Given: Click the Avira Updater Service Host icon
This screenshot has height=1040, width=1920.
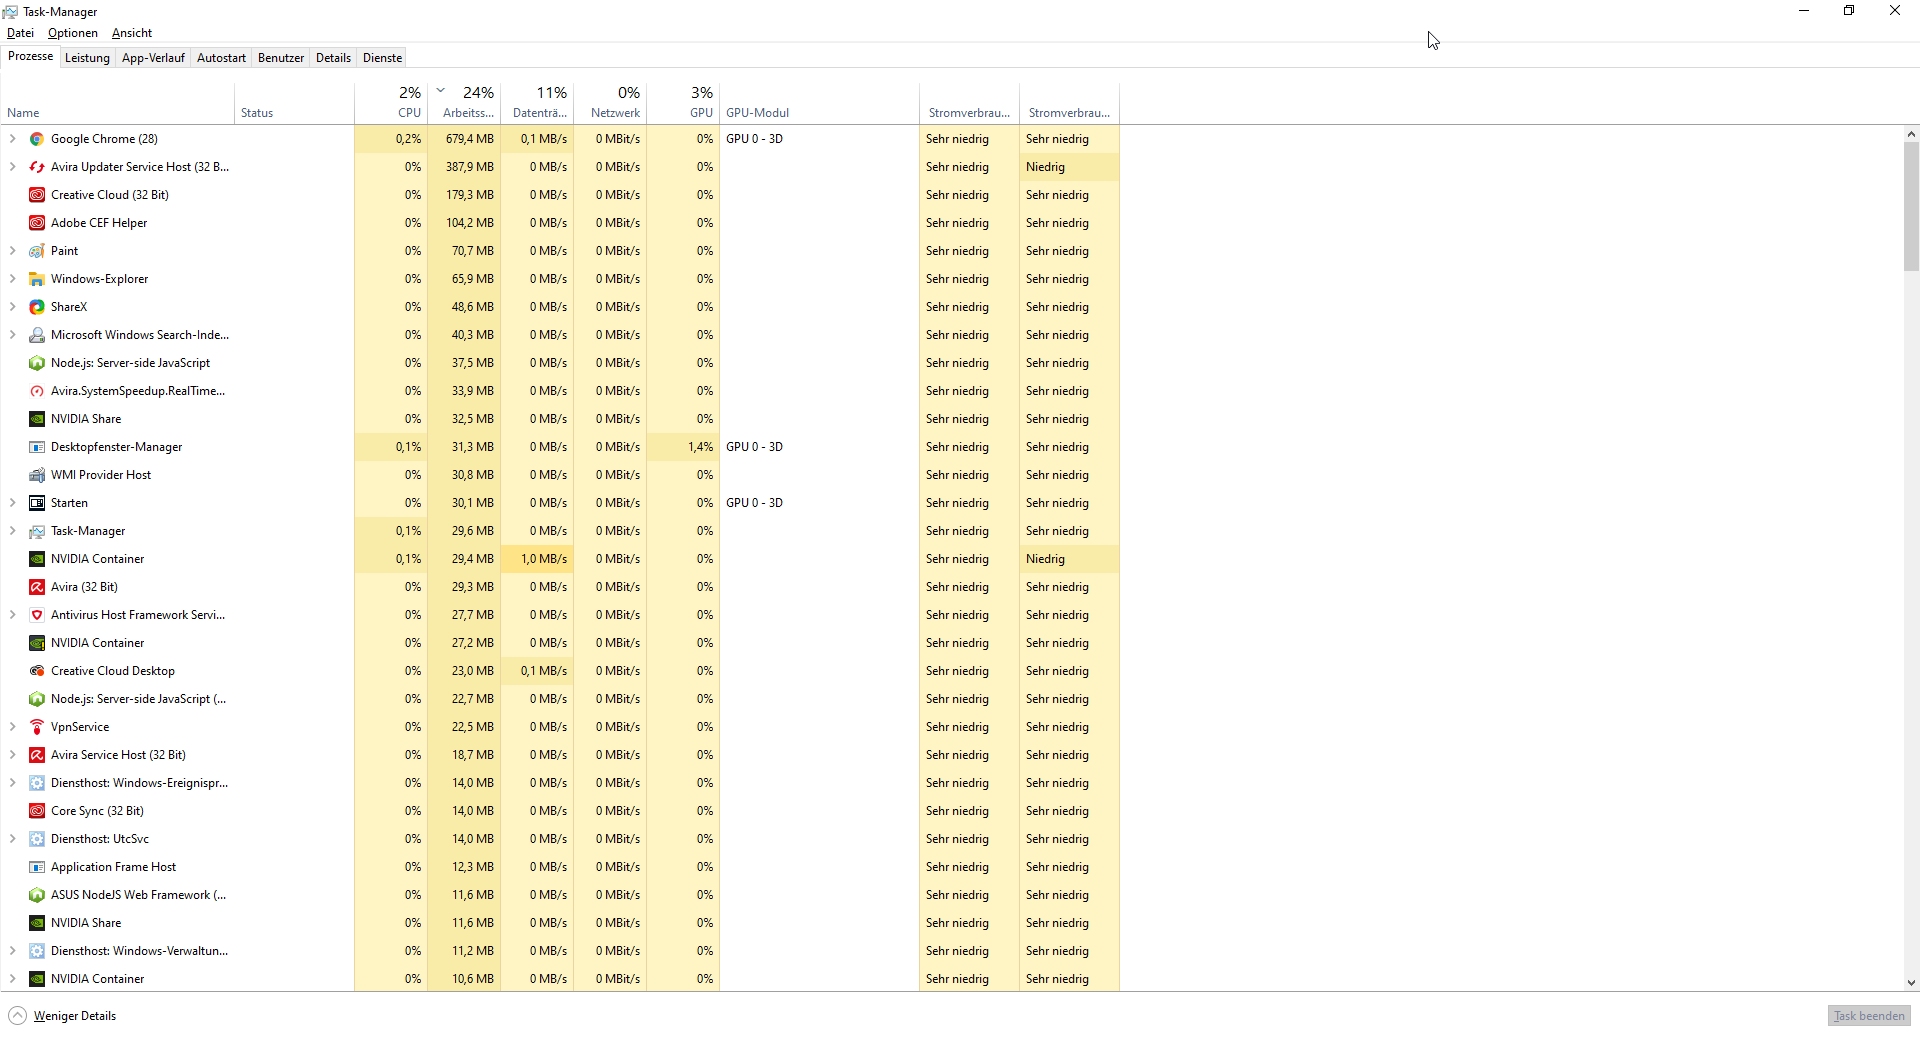Looking at the screenshot, I should coord(37,167).
